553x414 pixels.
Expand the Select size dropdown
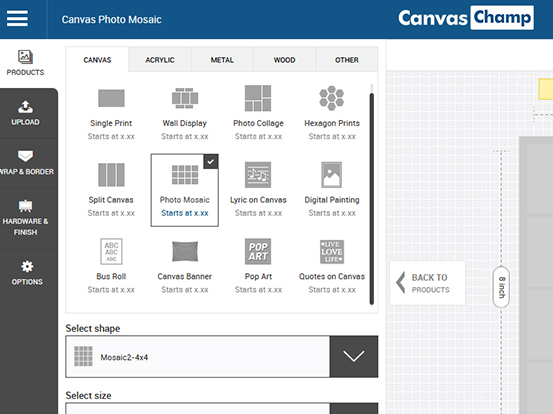click(221, 408)
